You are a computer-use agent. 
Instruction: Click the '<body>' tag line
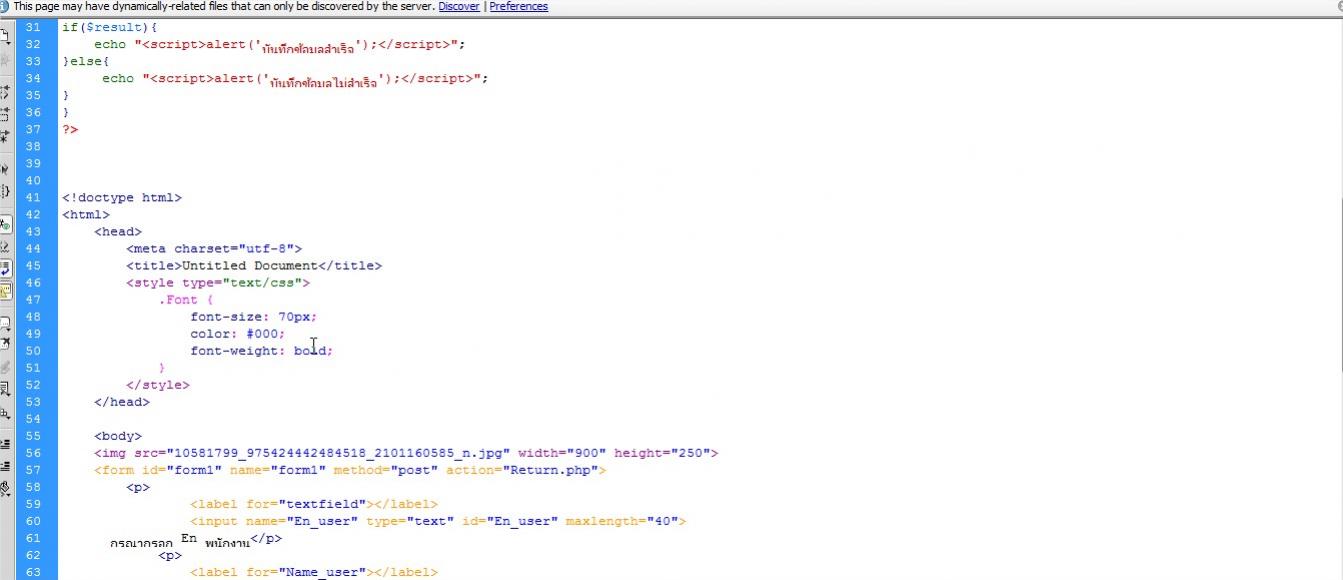[x=118, y=435]
